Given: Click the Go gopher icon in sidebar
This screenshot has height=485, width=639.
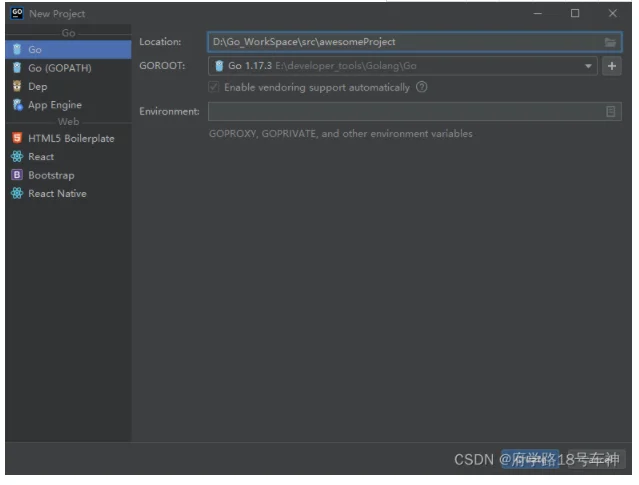Looking at the screenshot, I should [17, 49].
